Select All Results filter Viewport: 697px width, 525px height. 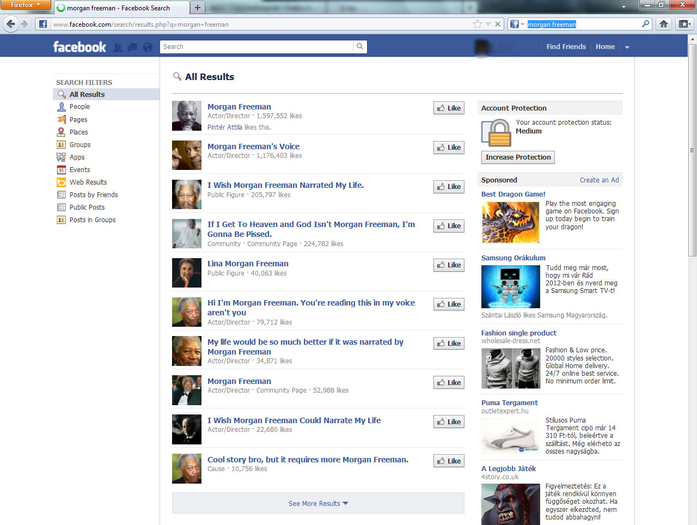pyautogui.click(x=106, y=94)
